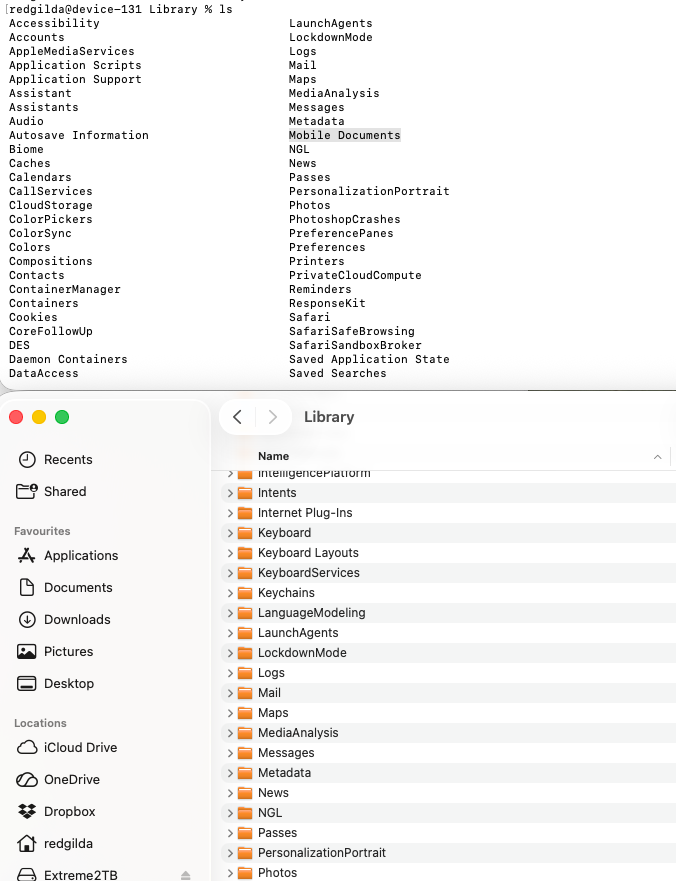
Task: Open OneDrive location
Action: click(58, 780)
